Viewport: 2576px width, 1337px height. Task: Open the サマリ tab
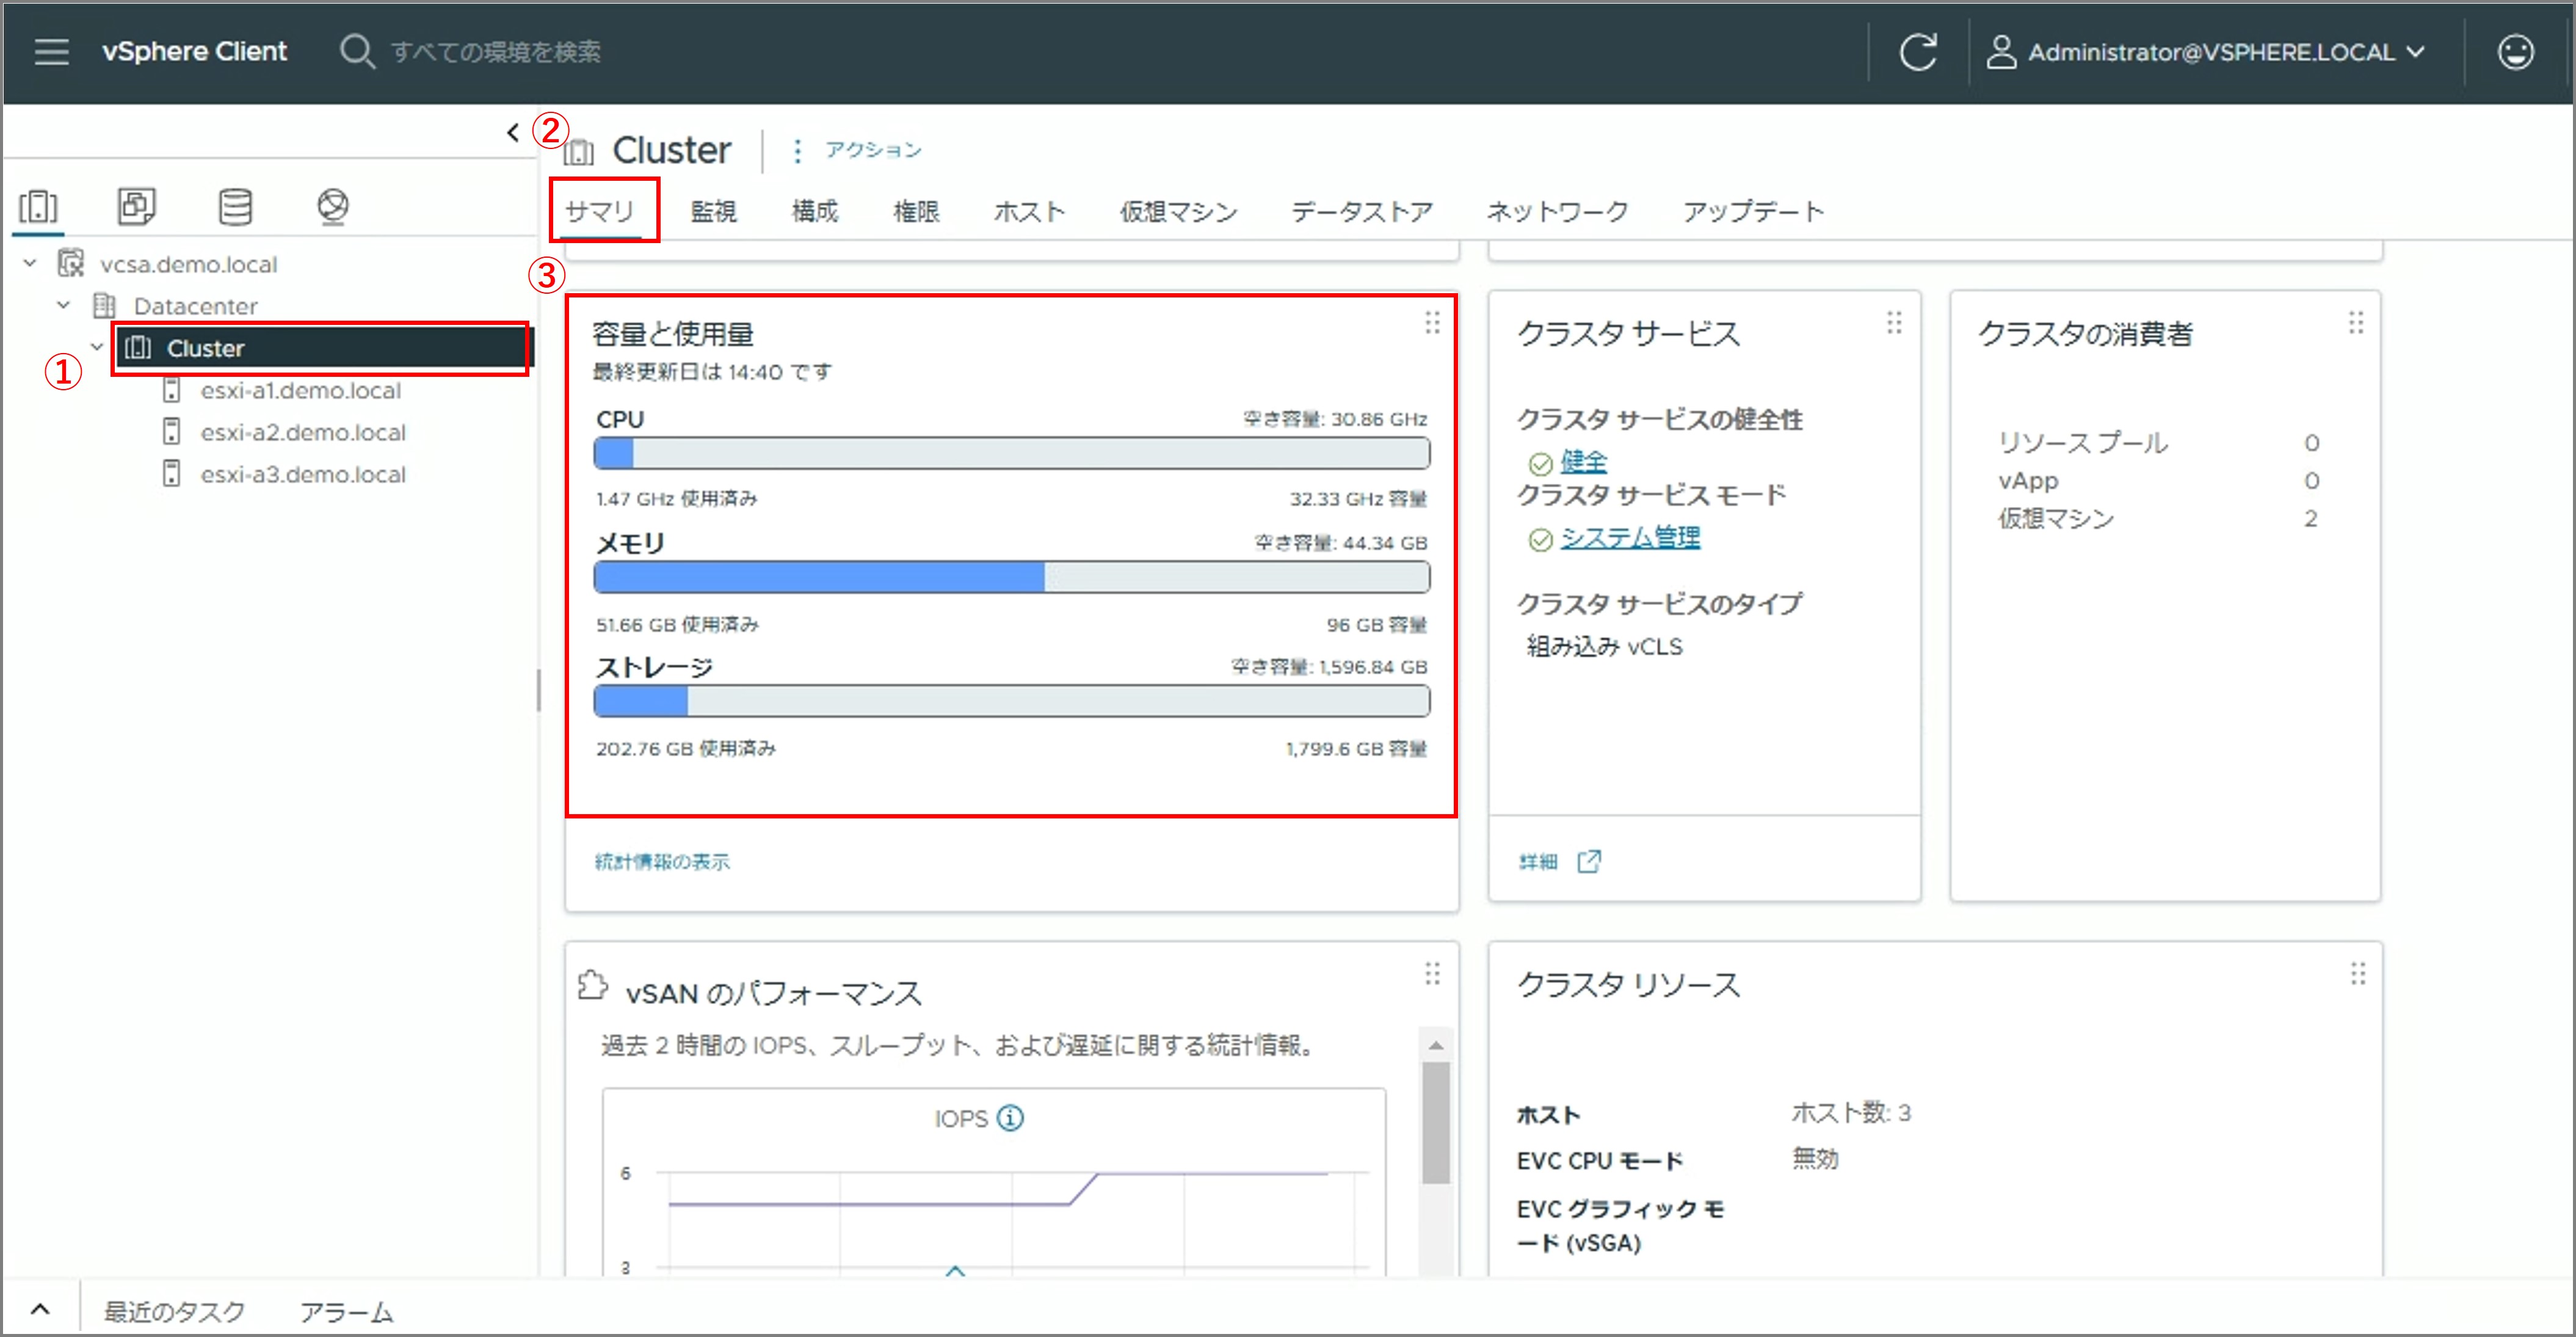pyautogui.click(x=600, y=211)
